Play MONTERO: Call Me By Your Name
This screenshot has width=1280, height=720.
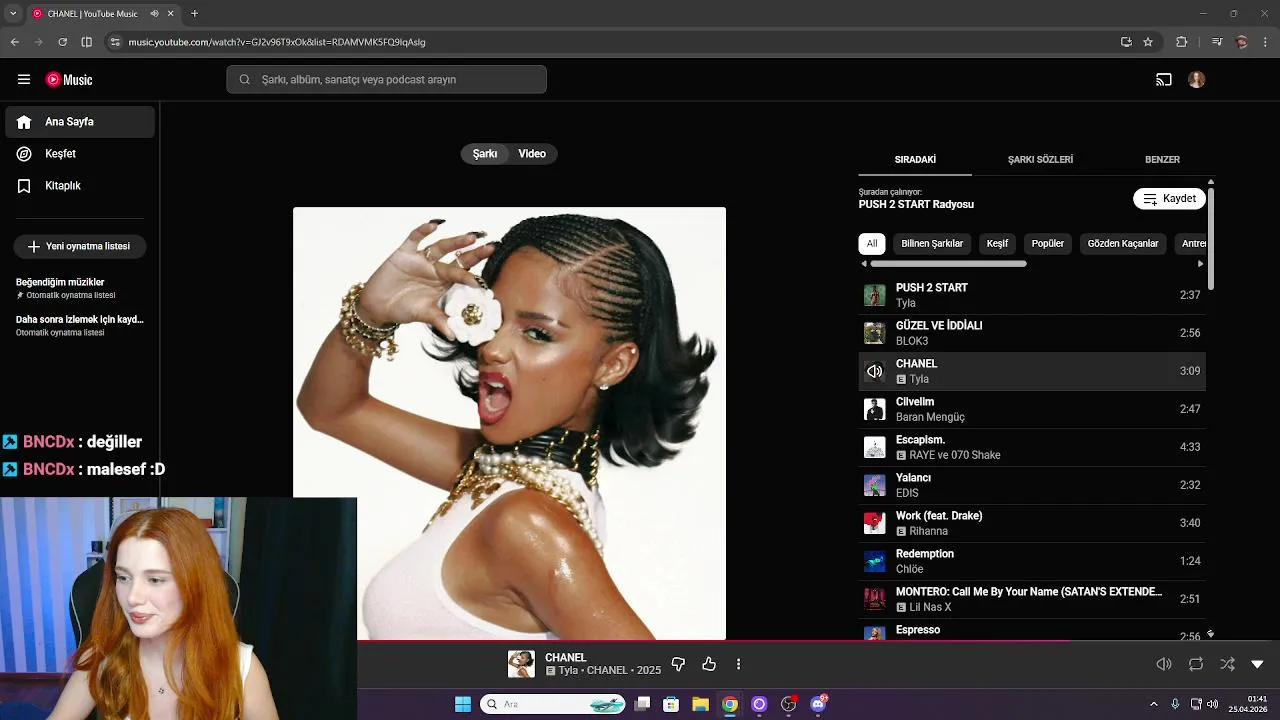1032,599
